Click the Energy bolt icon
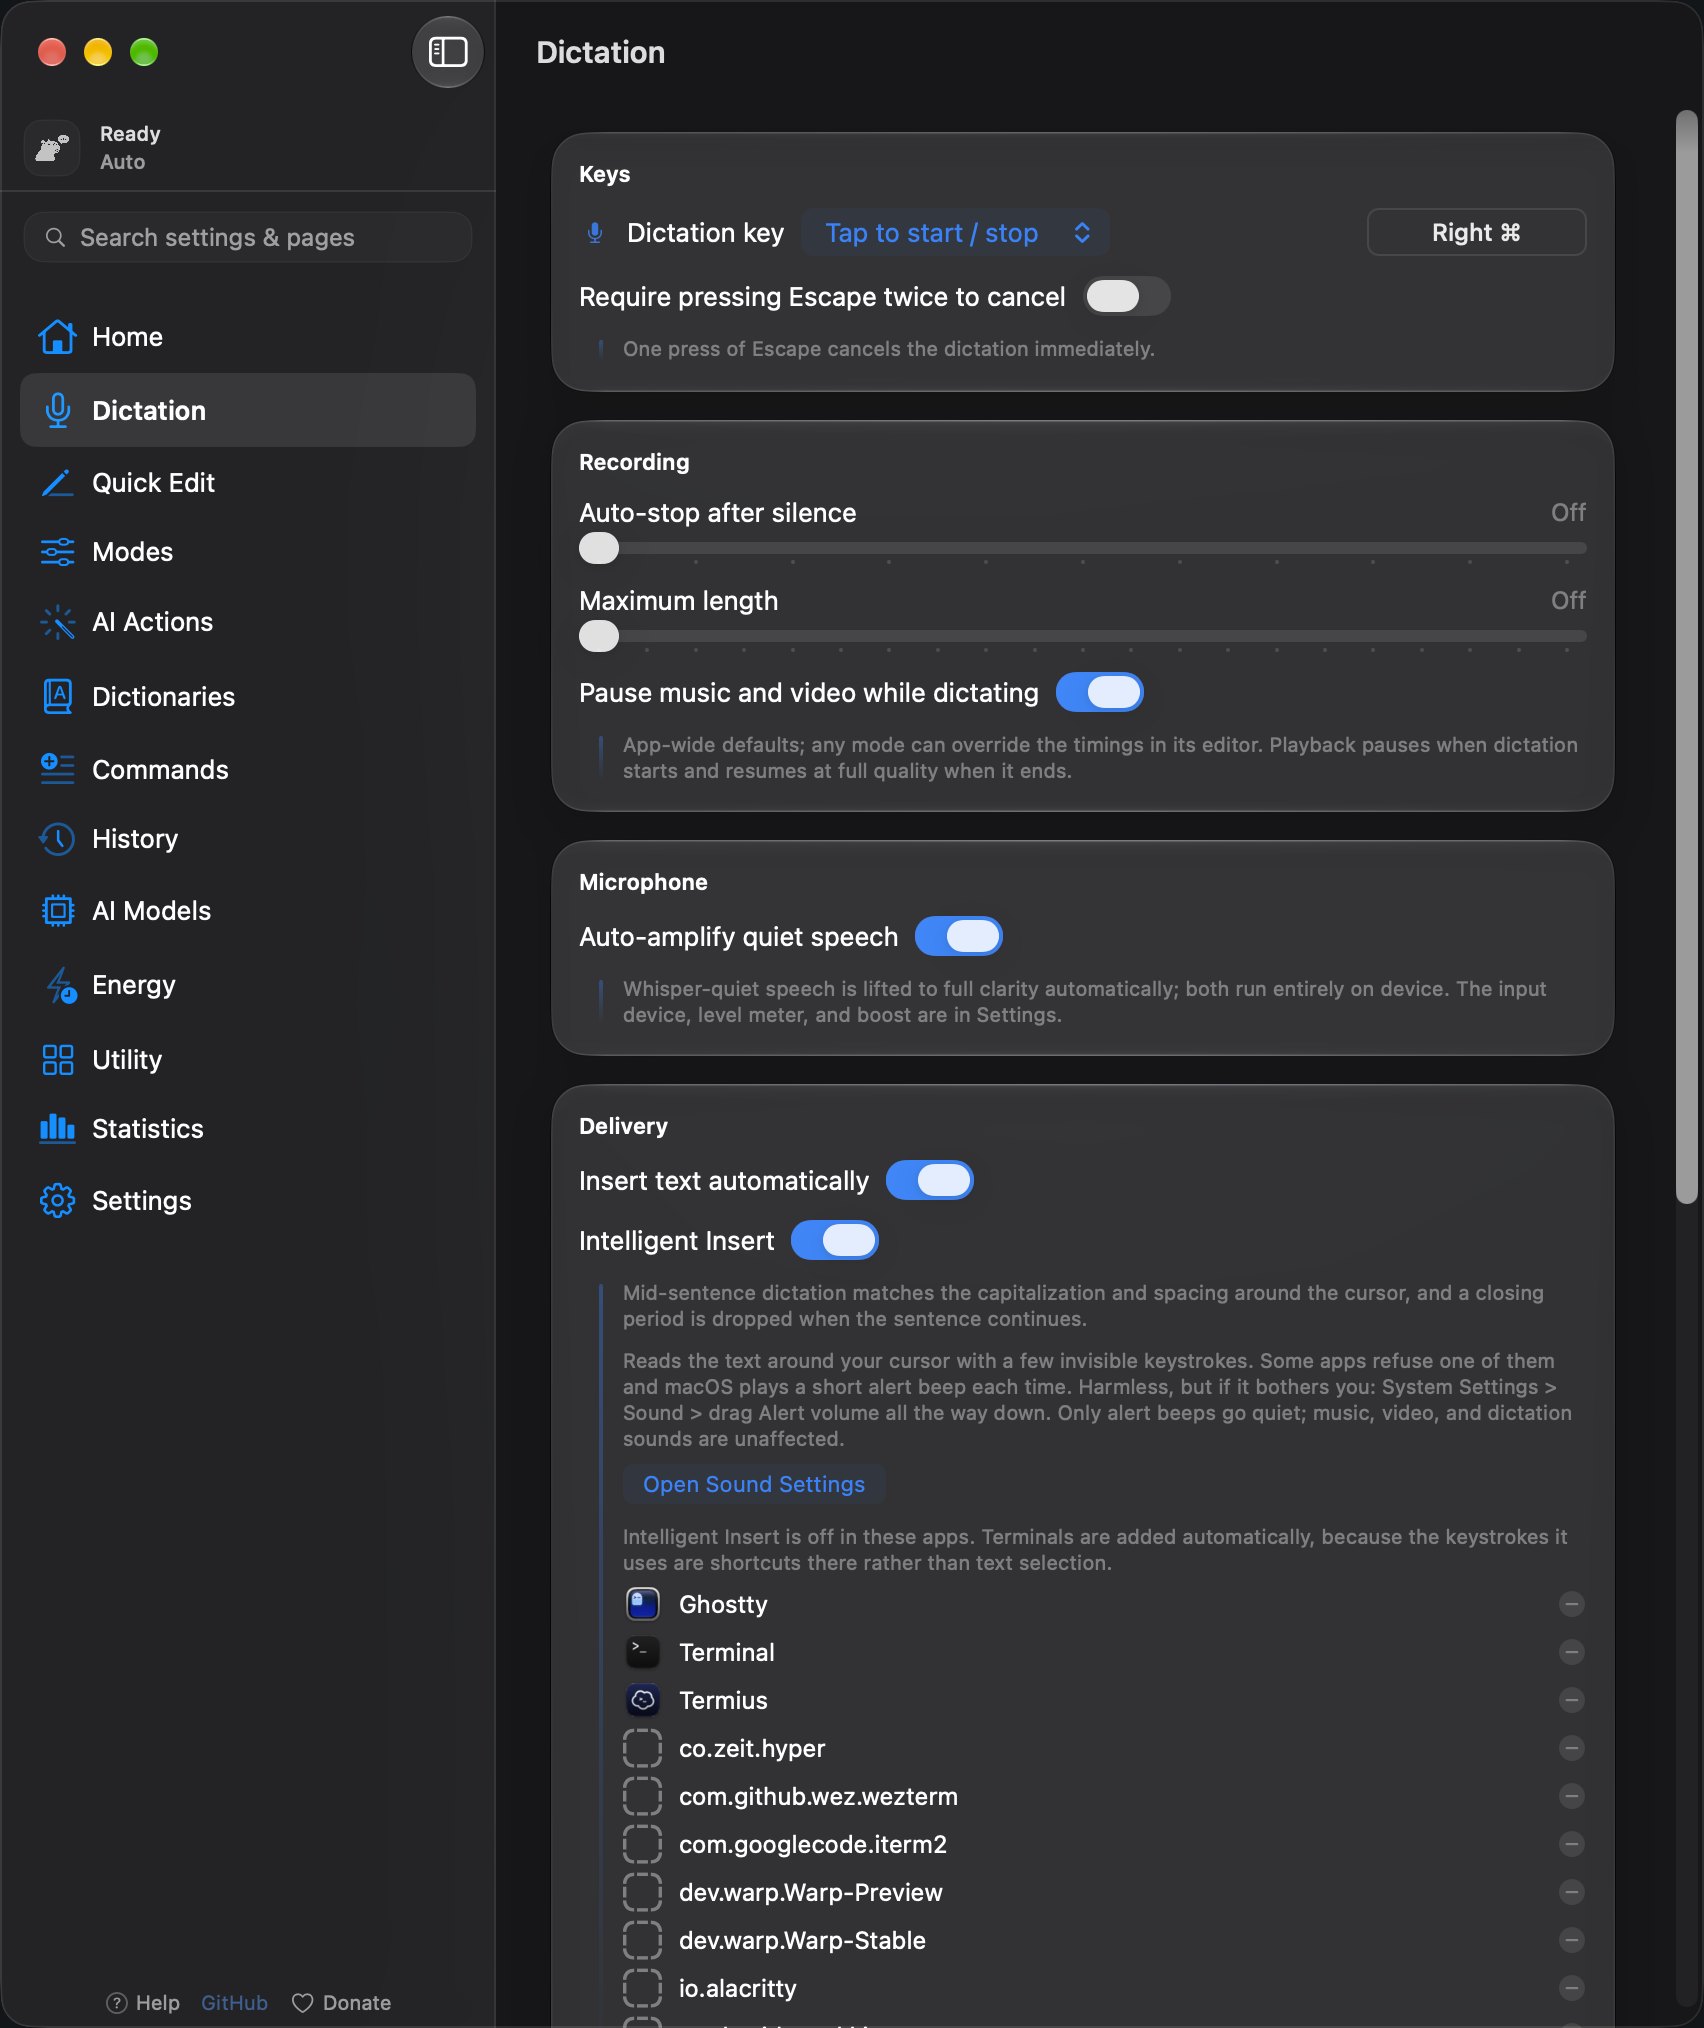The height and width of the screenshot is (2028, 1704). point(60,985)
